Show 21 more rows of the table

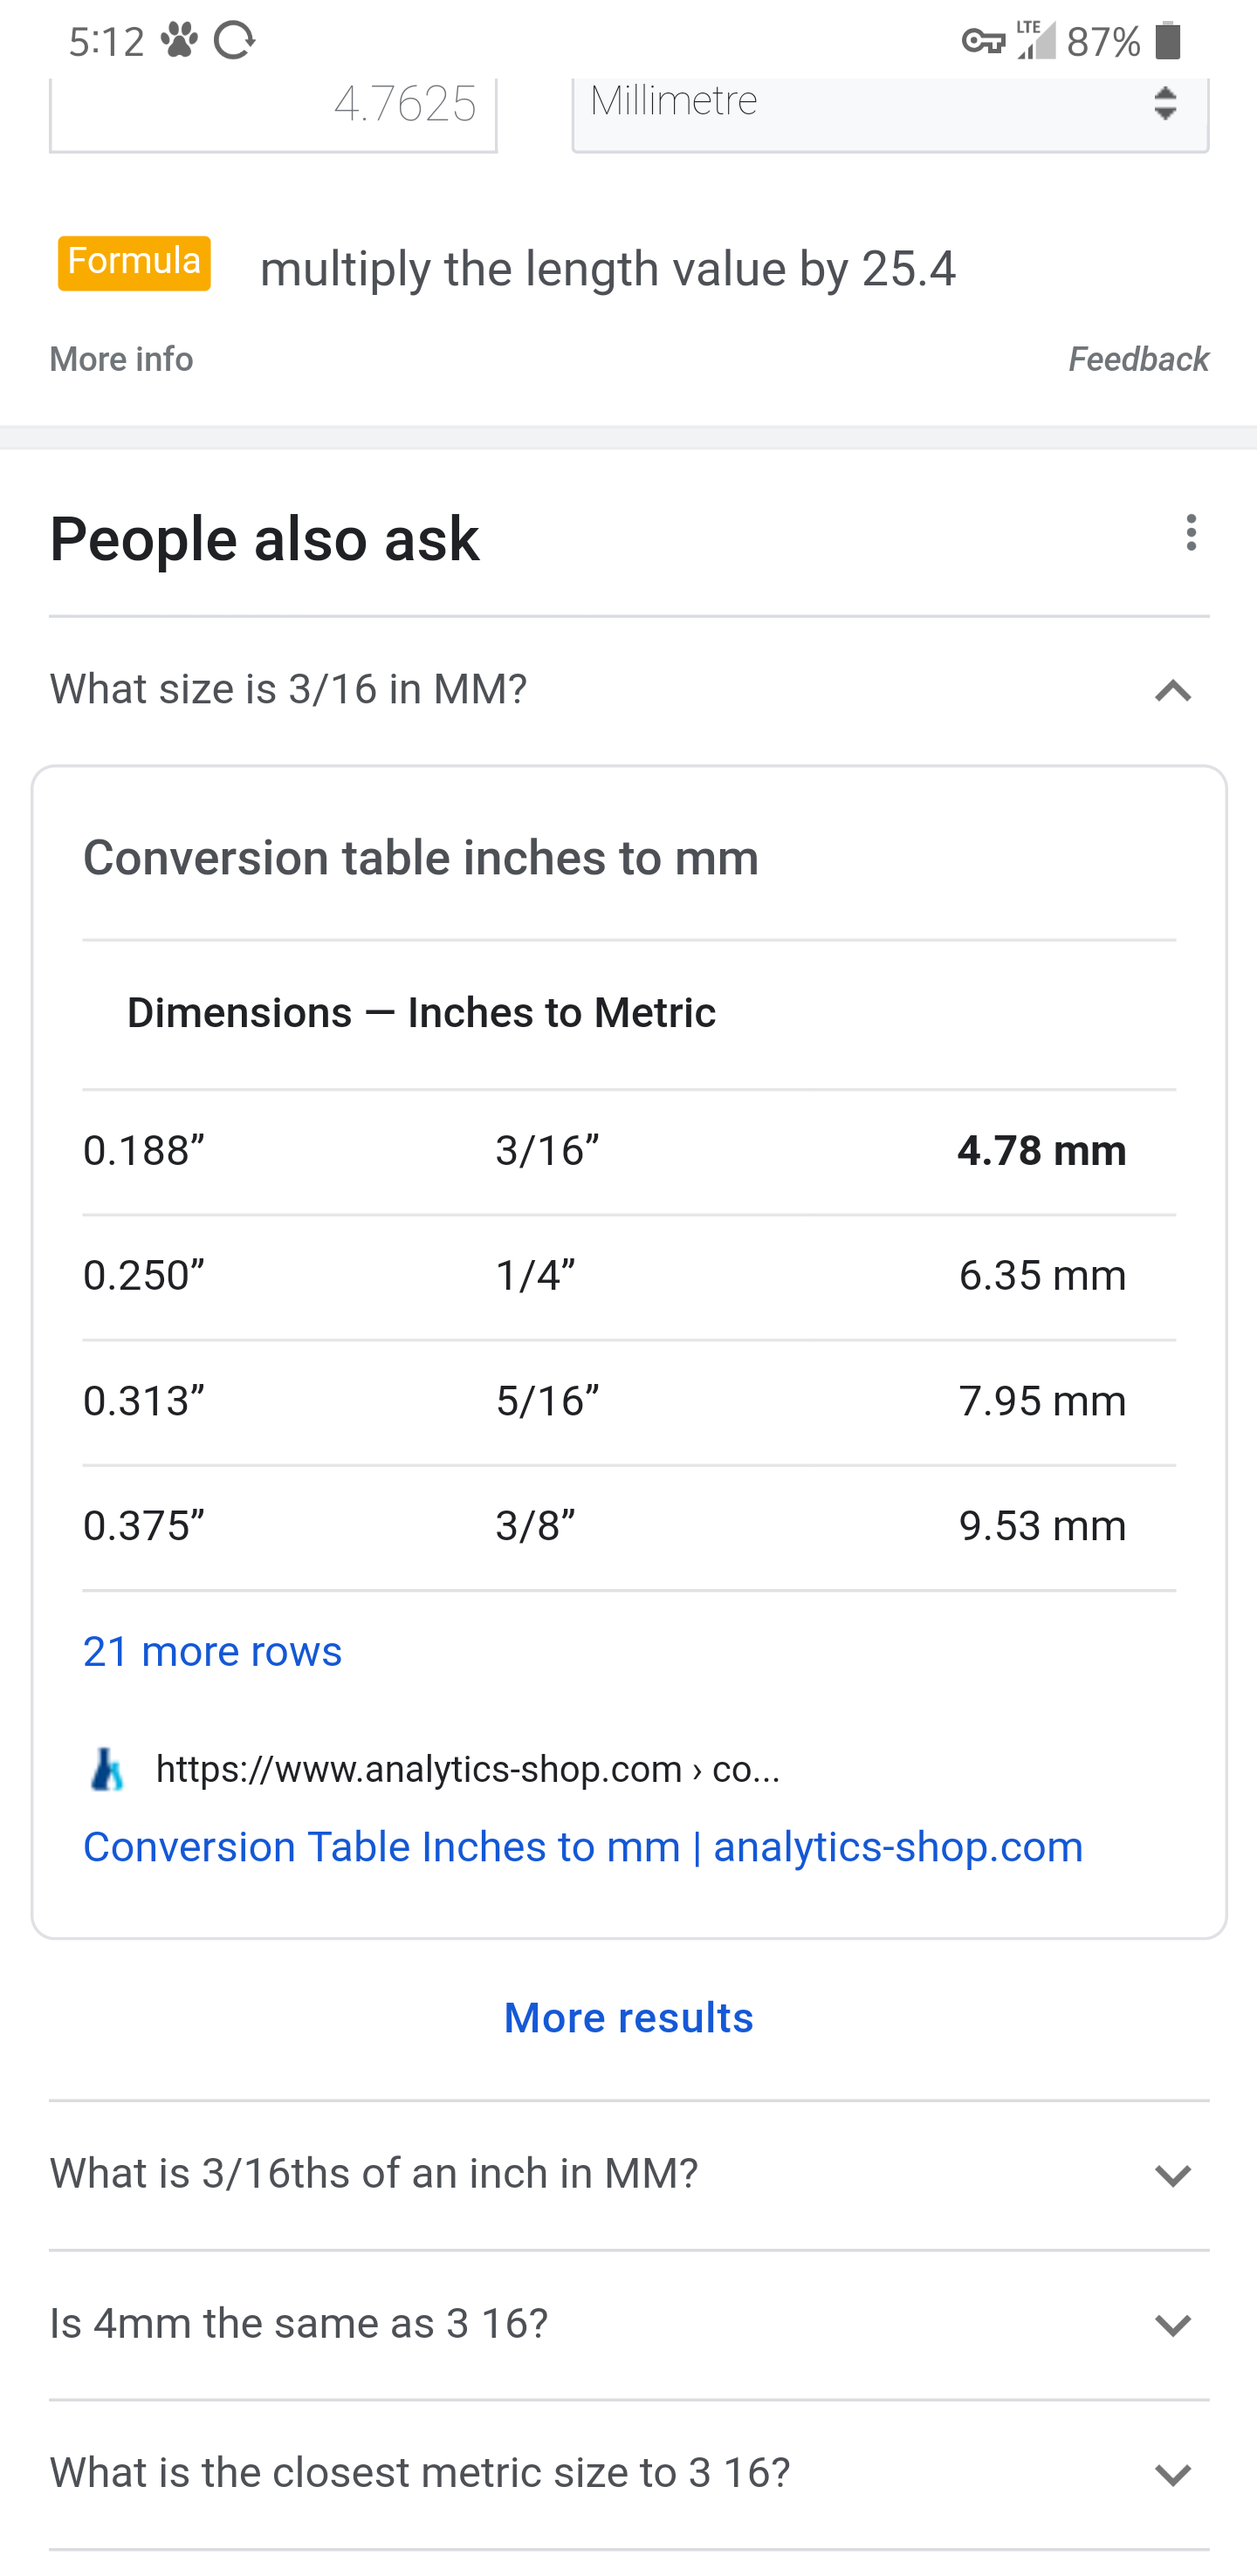tap(212, 1652)
